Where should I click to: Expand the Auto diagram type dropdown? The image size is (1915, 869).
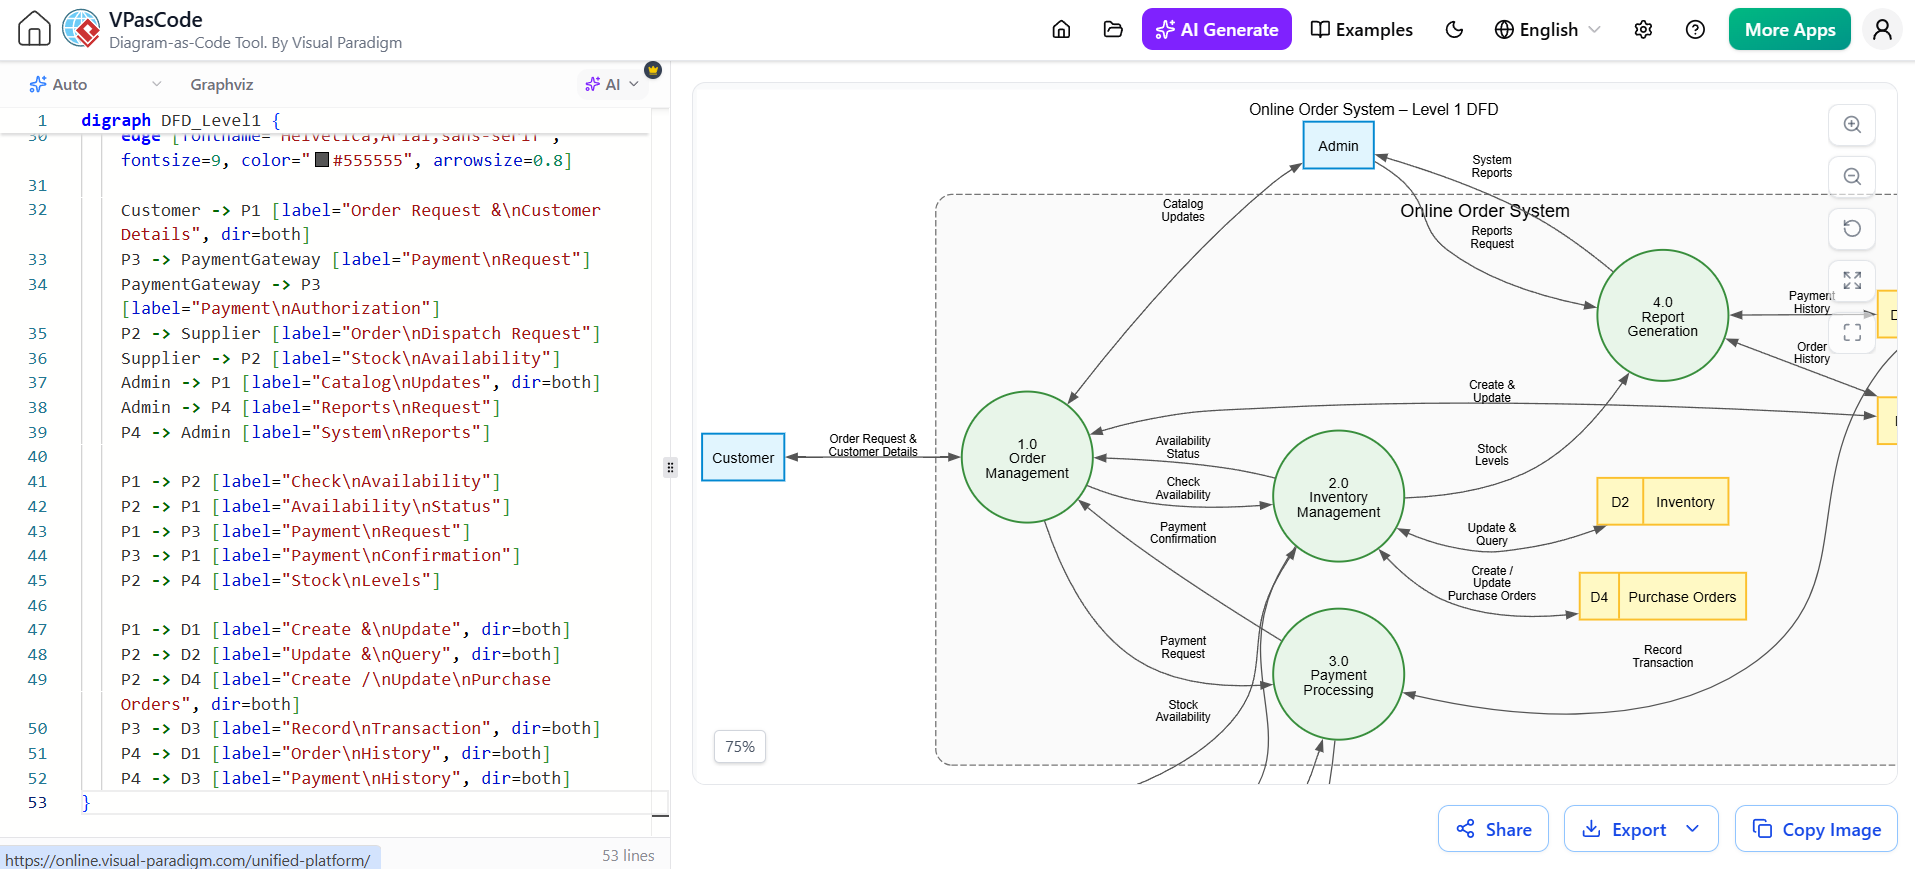[95, 84]
